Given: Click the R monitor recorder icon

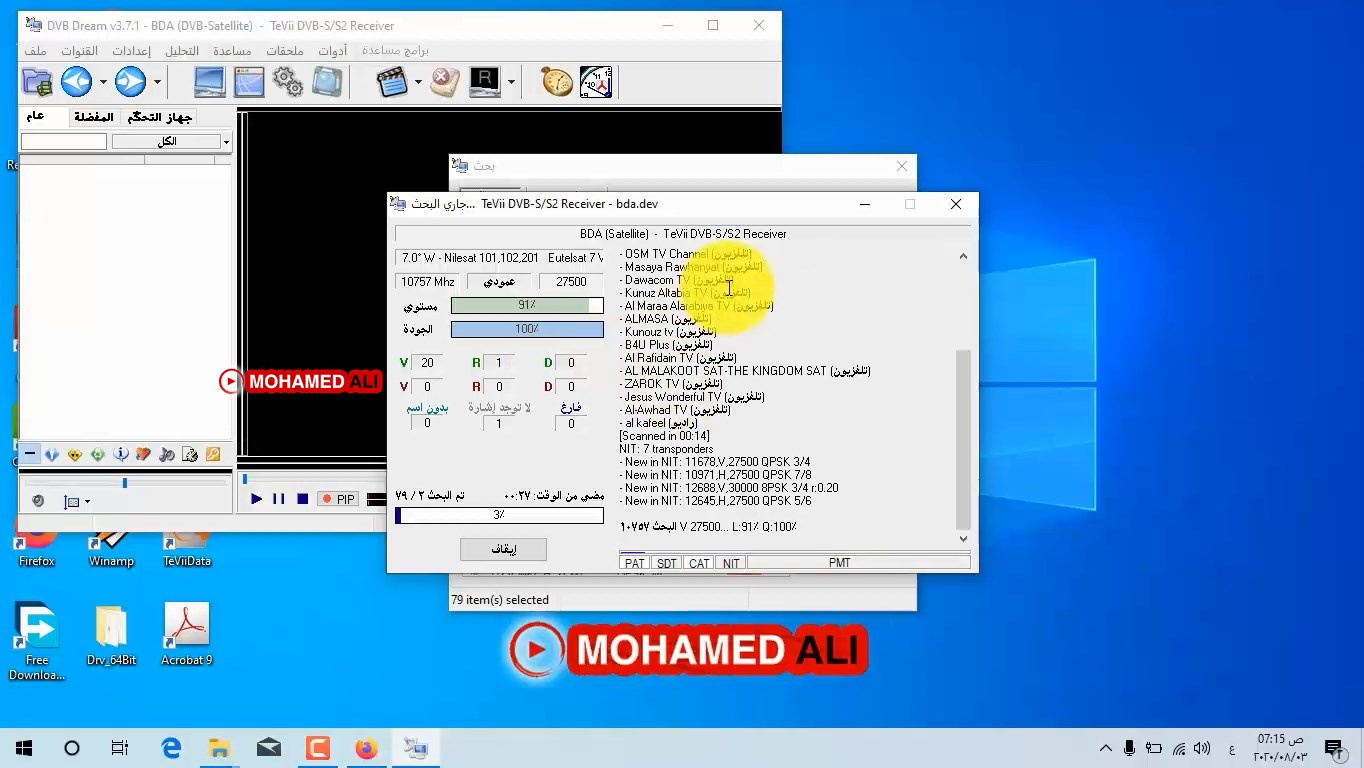Looking at the screenshot, I should tap(485, 82).
